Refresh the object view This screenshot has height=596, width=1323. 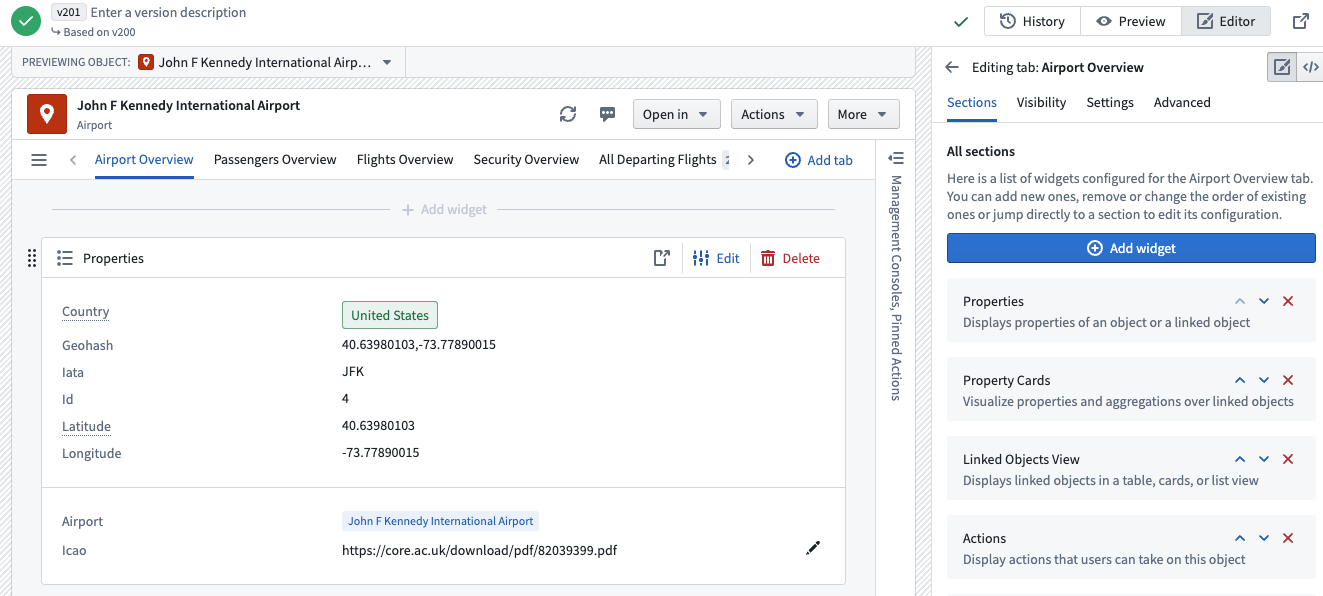pos(568,114)
